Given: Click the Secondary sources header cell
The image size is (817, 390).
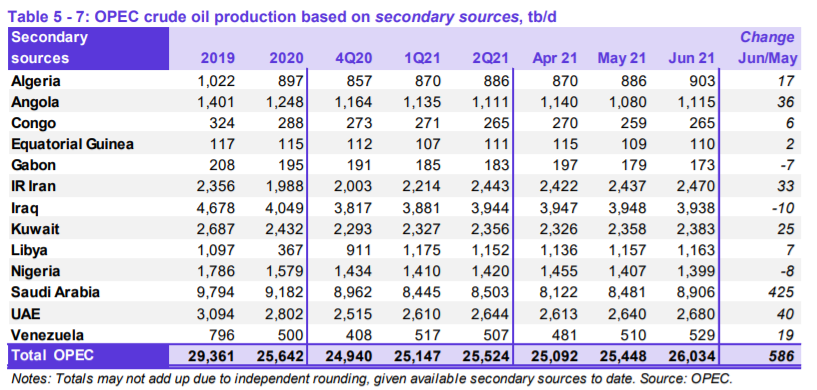Looking at the screenshot, I should point(88,48).
